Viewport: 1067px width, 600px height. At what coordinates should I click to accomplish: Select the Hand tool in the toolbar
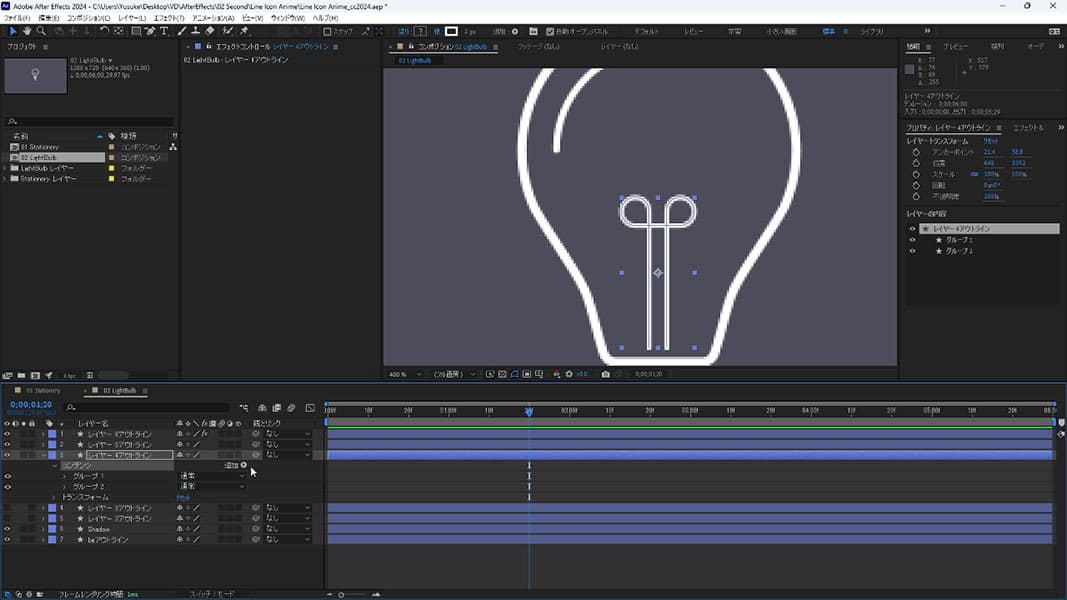(x=27, y=31)
